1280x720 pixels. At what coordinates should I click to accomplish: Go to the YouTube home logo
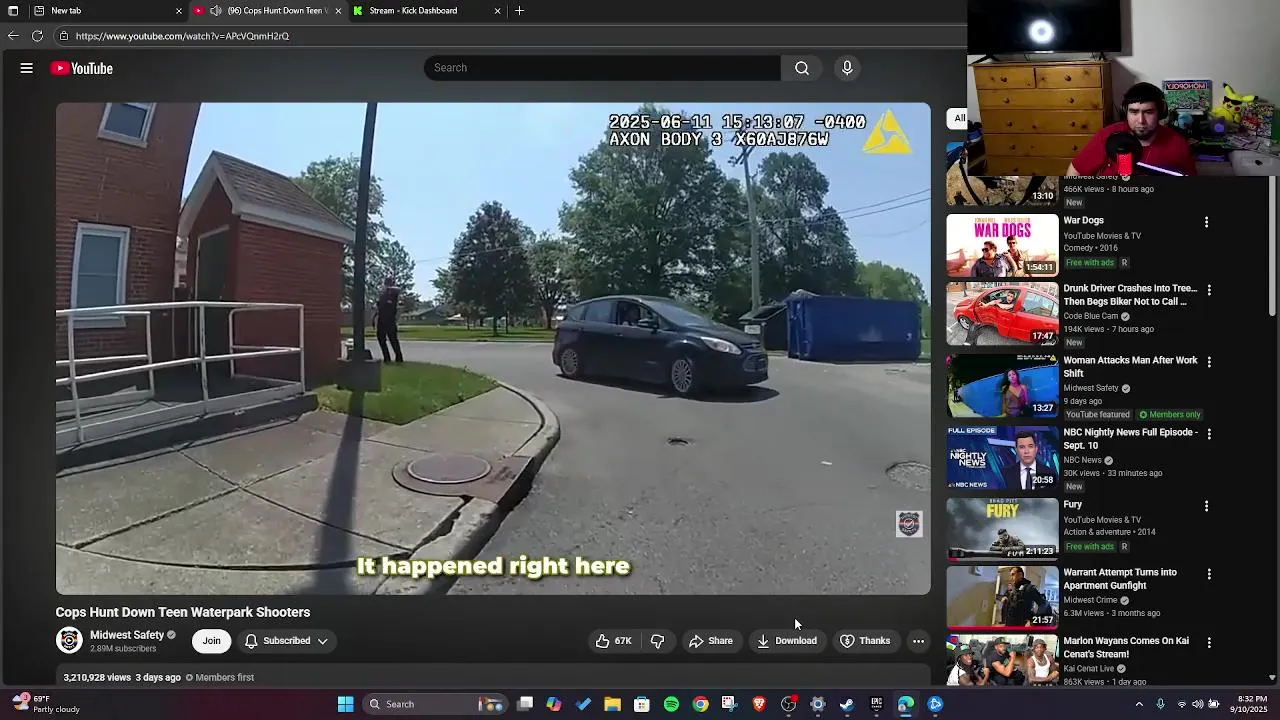click(x=82, y=68)
